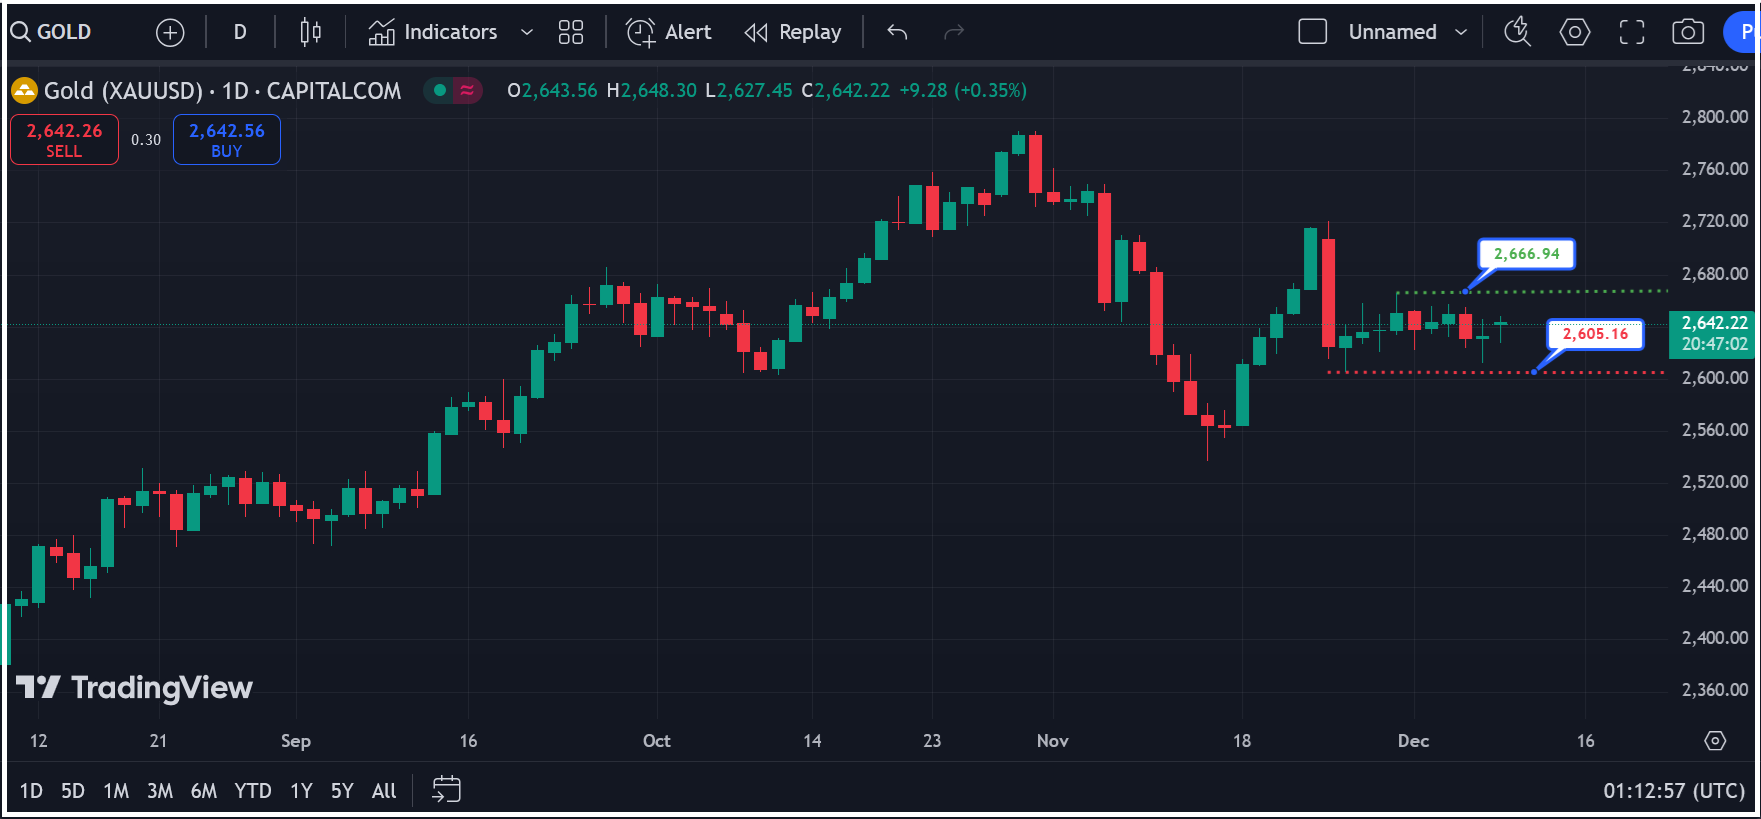Open the layout templates grid icon
1761x819 pixels.
[x=570, y=33]
